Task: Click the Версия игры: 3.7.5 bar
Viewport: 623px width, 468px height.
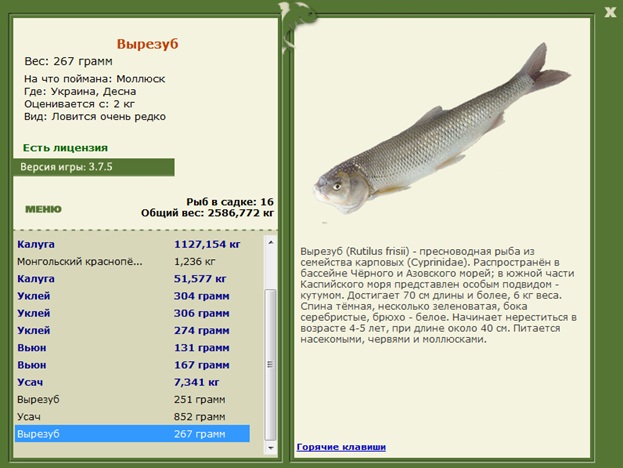Action: point(94,167)
